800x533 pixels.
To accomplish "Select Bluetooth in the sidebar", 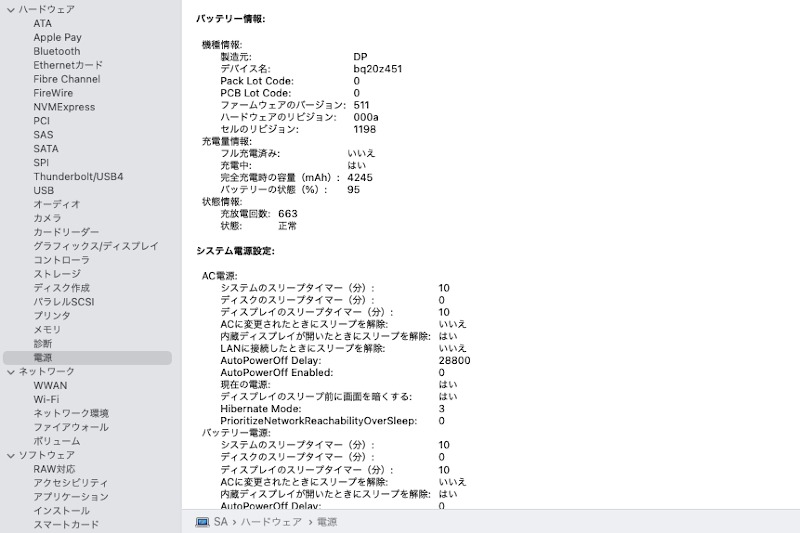I will [56, 51].
